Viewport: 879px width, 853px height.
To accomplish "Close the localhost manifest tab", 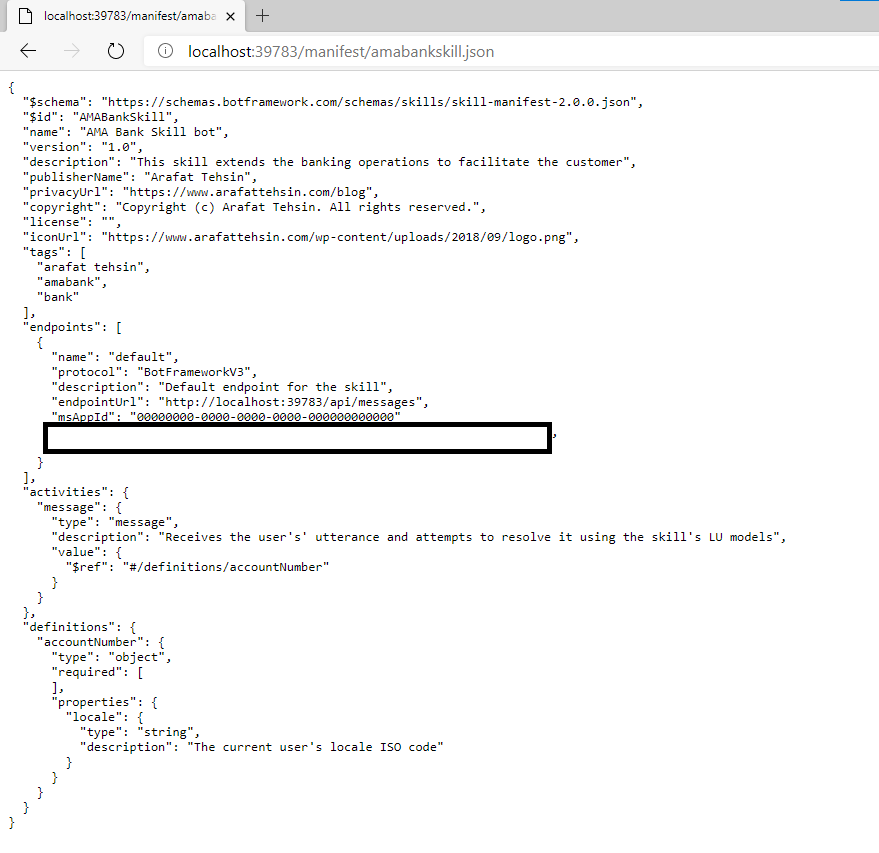I will point(230,16).
